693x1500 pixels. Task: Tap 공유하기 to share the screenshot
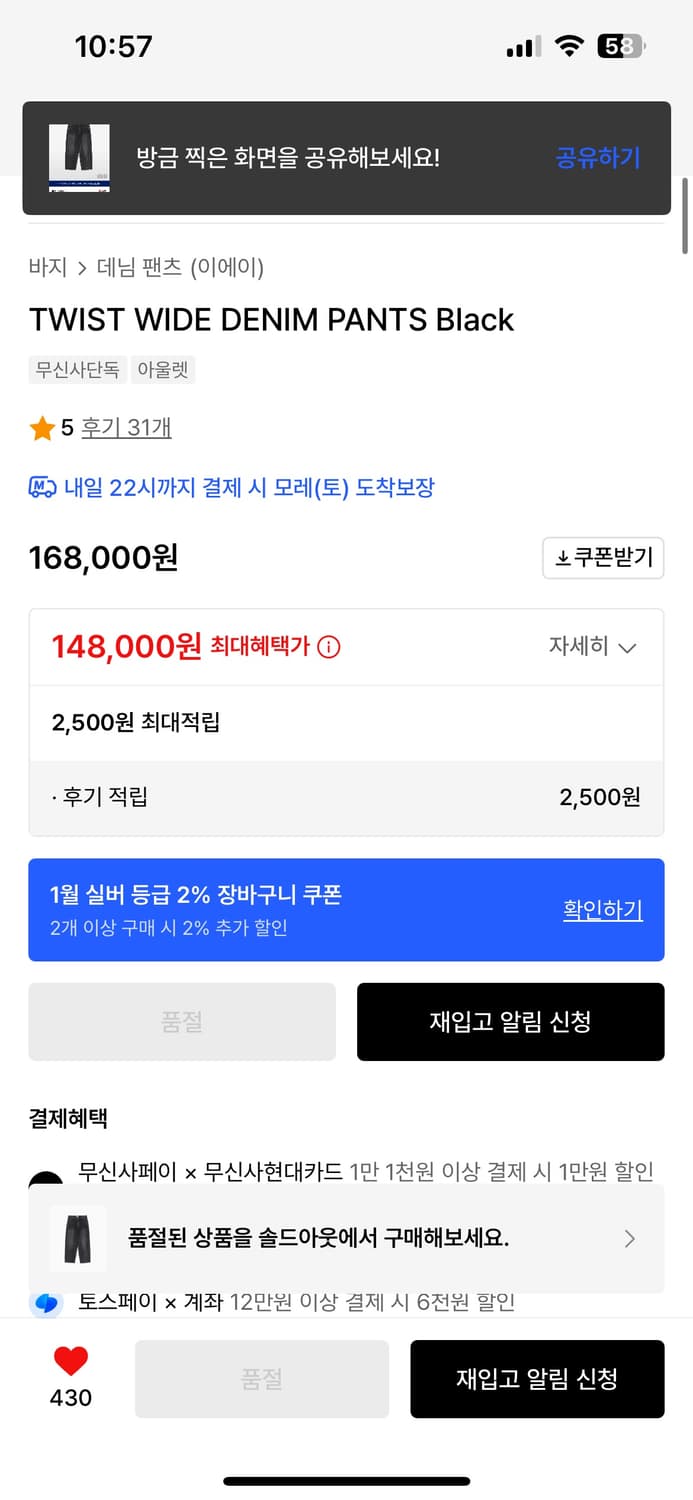[597, 157]
